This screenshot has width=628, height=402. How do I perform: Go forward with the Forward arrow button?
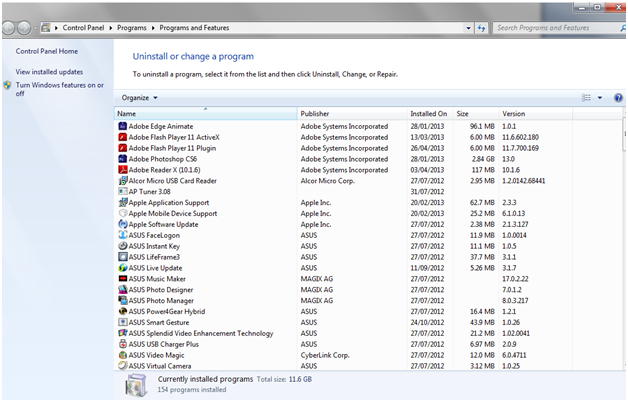coord(24,28)
